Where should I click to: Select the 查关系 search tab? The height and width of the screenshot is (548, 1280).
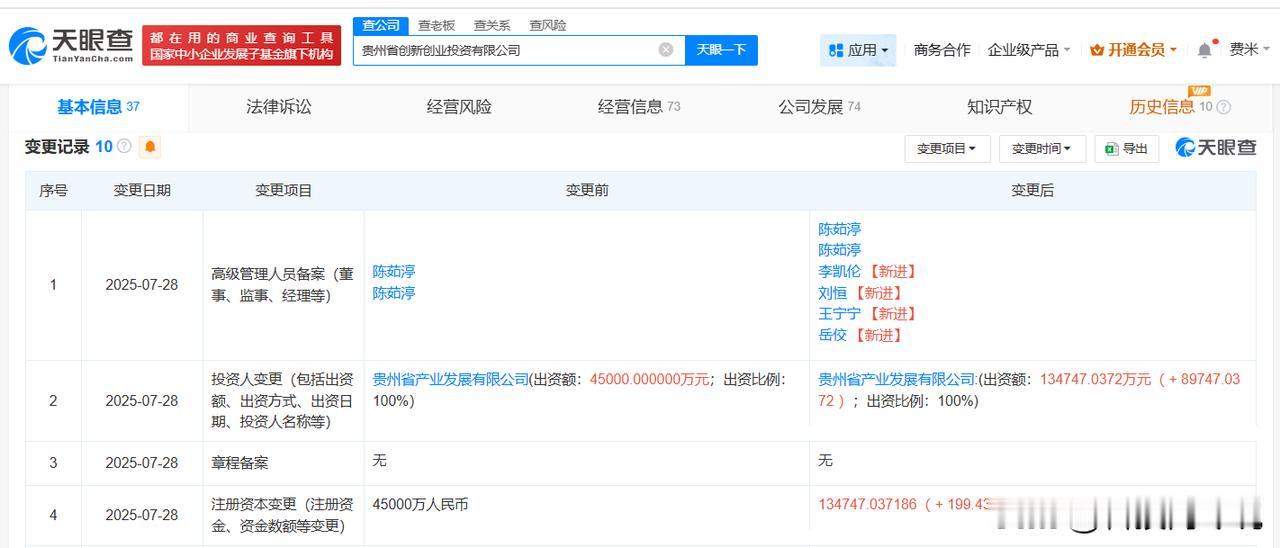[492, 25]
